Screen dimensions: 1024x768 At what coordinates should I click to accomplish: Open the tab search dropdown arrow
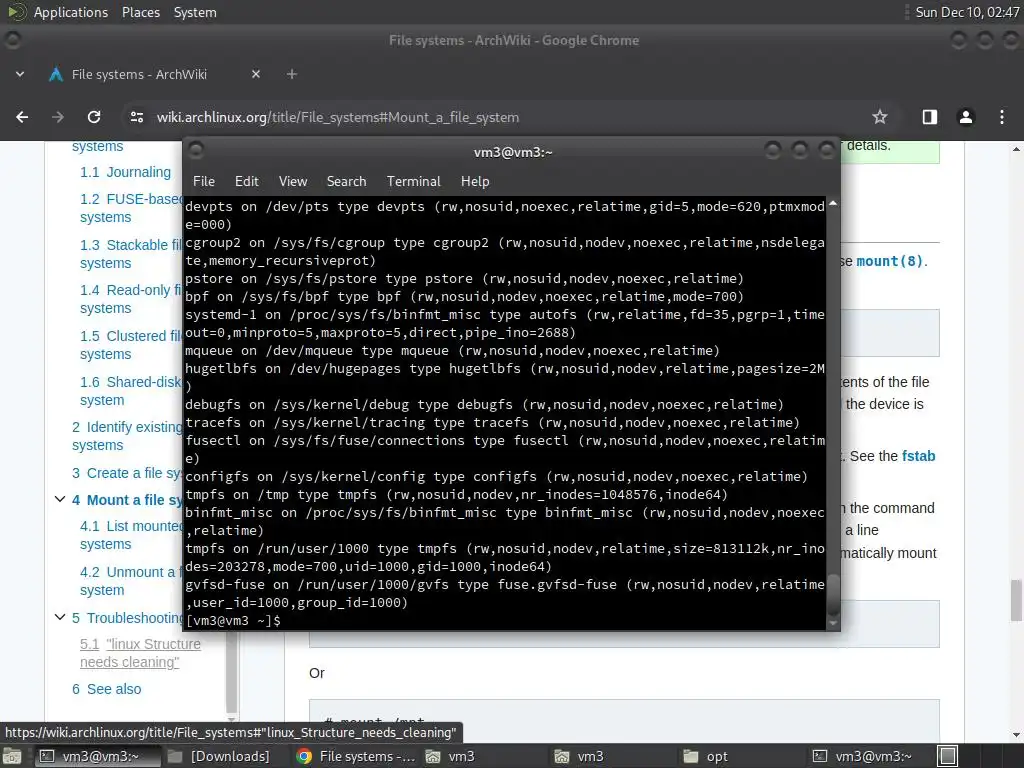click(x=20, y=74)
